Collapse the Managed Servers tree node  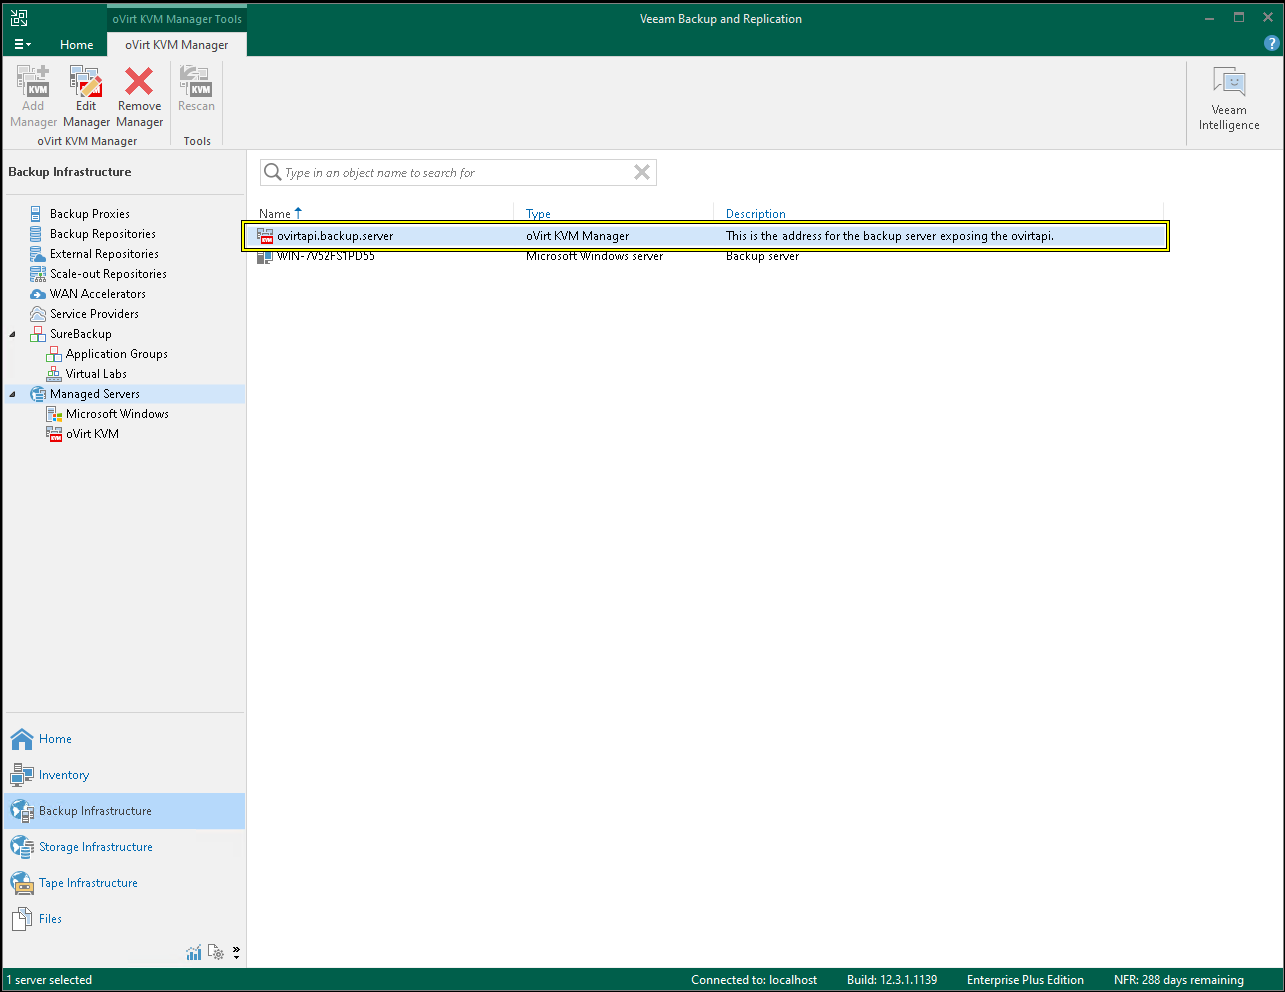(x=13, y=394)
